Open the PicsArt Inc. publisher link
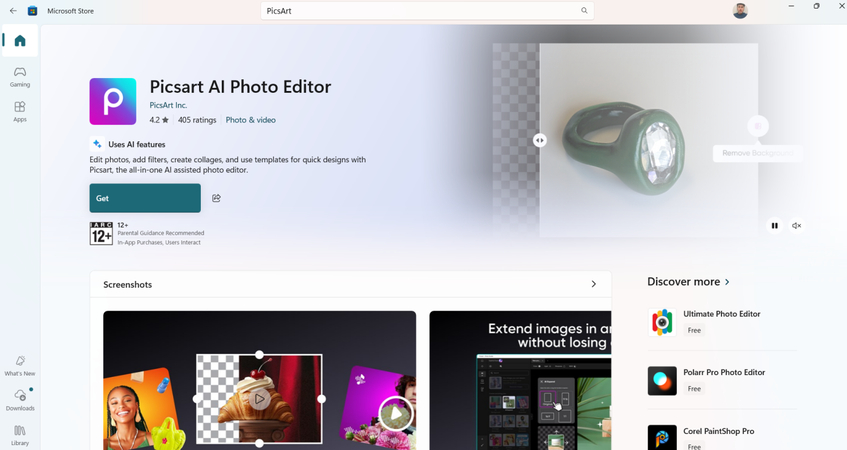This screenshot has height=450, width=847. (168, 105)
